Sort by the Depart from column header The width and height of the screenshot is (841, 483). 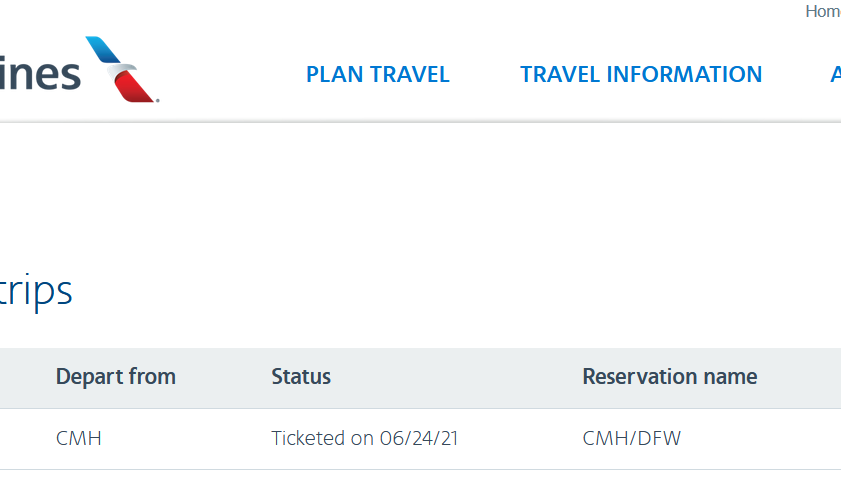115,377
